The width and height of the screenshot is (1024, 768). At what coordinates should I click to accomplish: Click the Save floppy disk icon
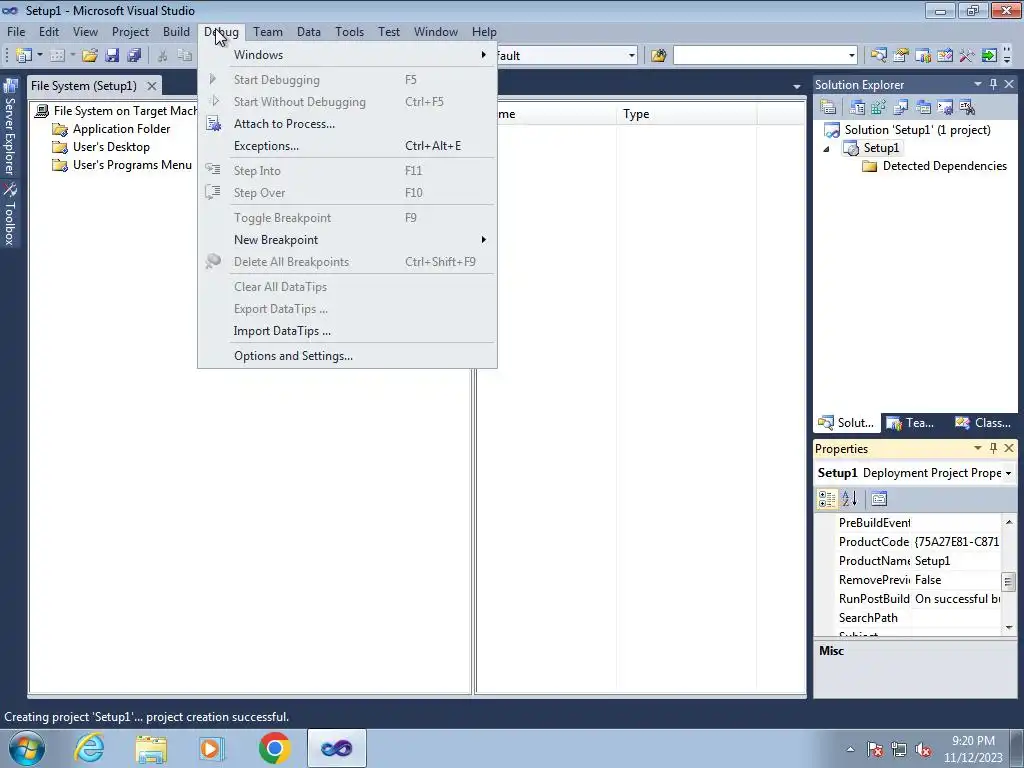[x=112, y=56]
